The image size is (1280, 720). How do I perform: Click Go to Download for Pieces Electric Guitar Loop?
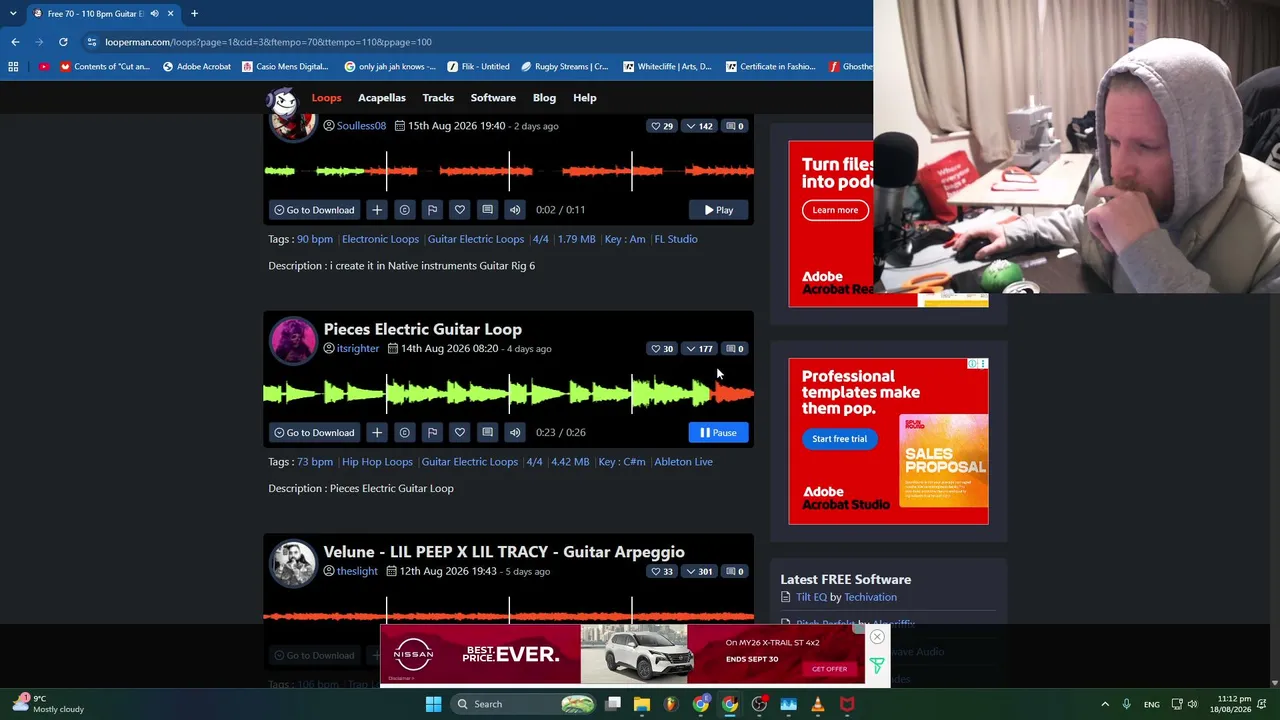point(314,432)
